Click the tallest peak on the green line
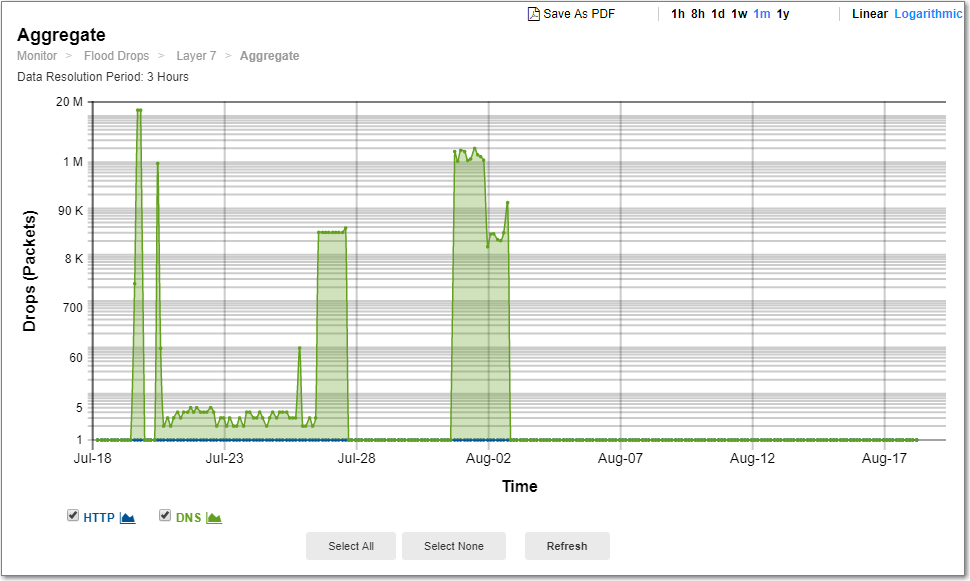This screenshot has width=970, height=581. coord(138,111)
